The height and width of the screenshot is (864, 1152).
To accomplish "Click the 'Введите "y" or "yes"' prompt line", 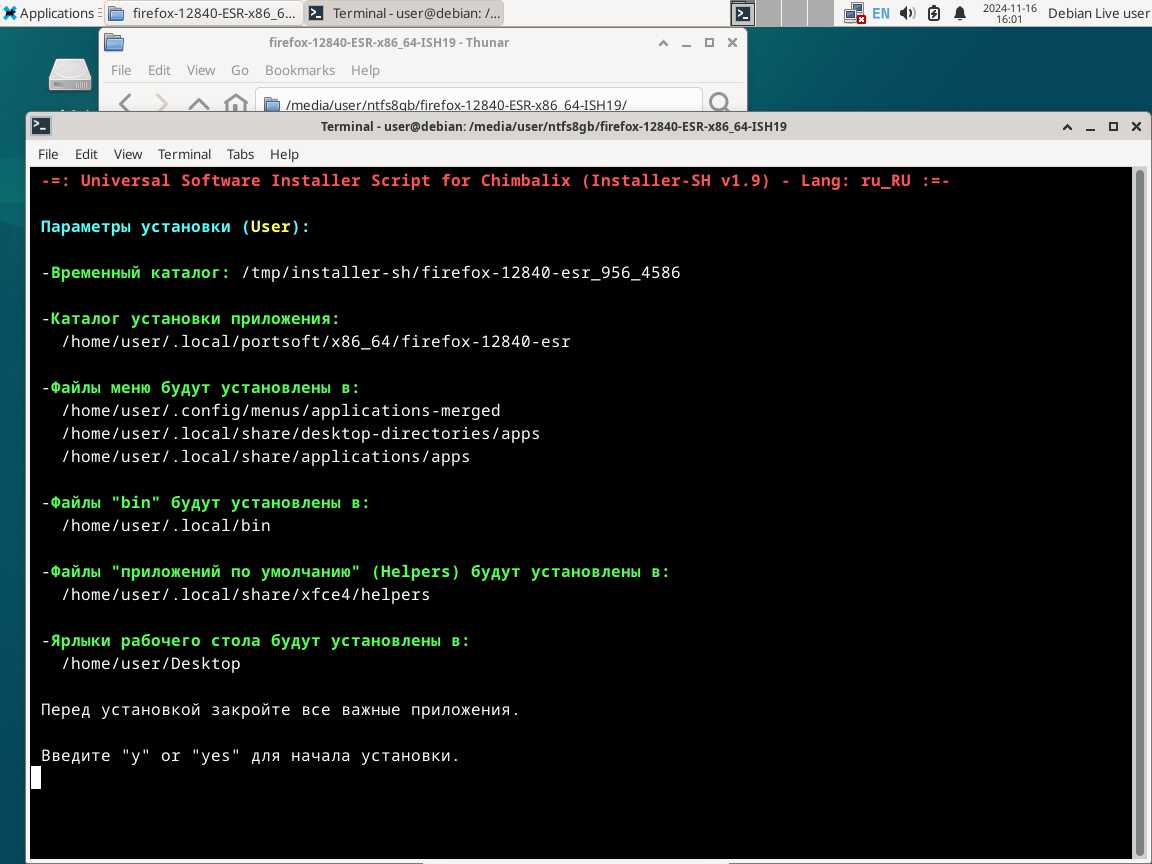I will click(x=250, y=755).
